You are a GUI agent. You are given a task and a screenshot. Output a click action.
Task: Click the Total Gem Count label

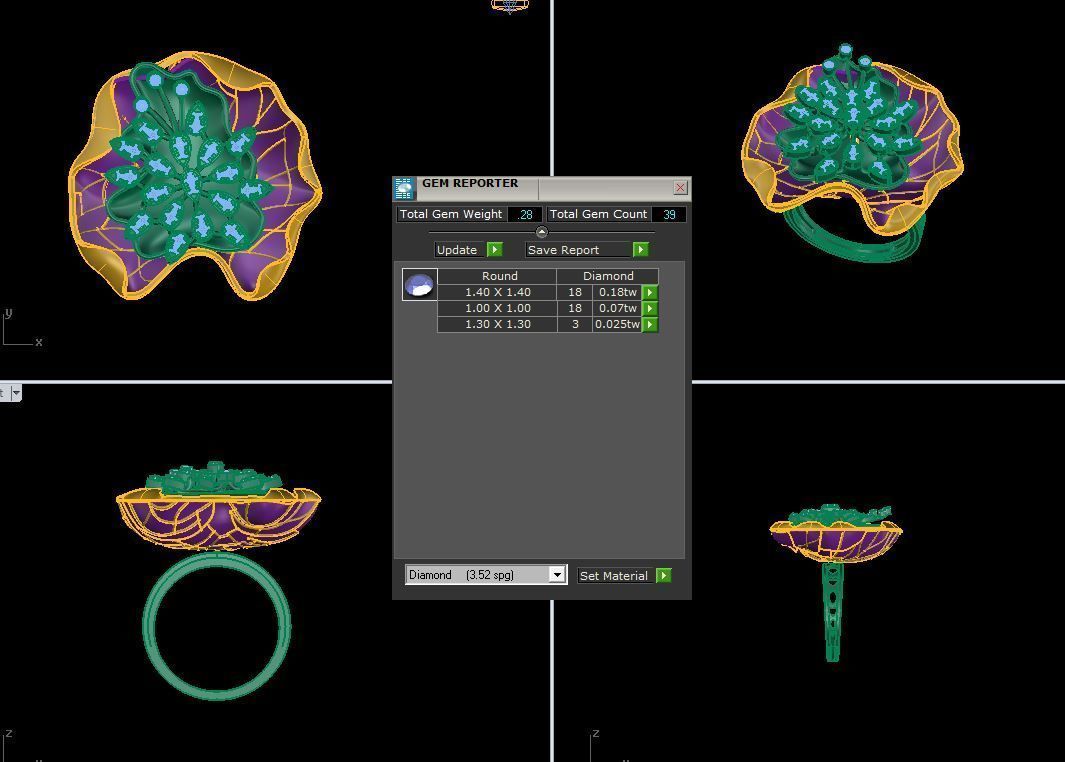598,214
